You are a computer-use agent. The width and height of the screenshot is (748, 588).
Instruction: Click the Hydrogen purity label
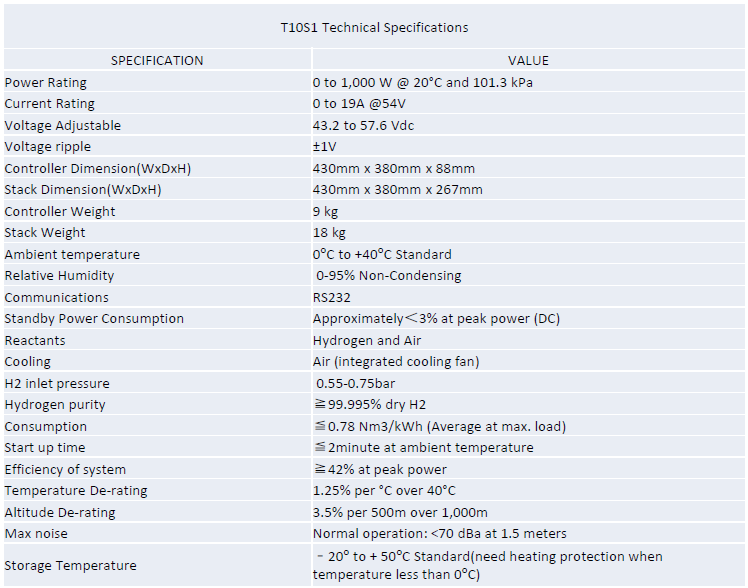[55, 405]
